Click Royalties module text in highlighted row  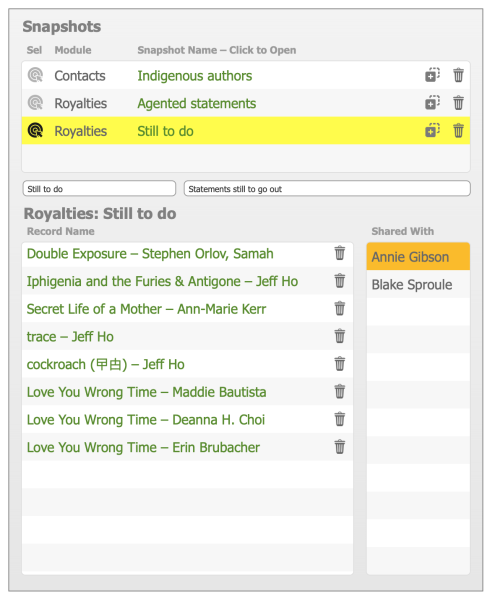tap(81, 131)
